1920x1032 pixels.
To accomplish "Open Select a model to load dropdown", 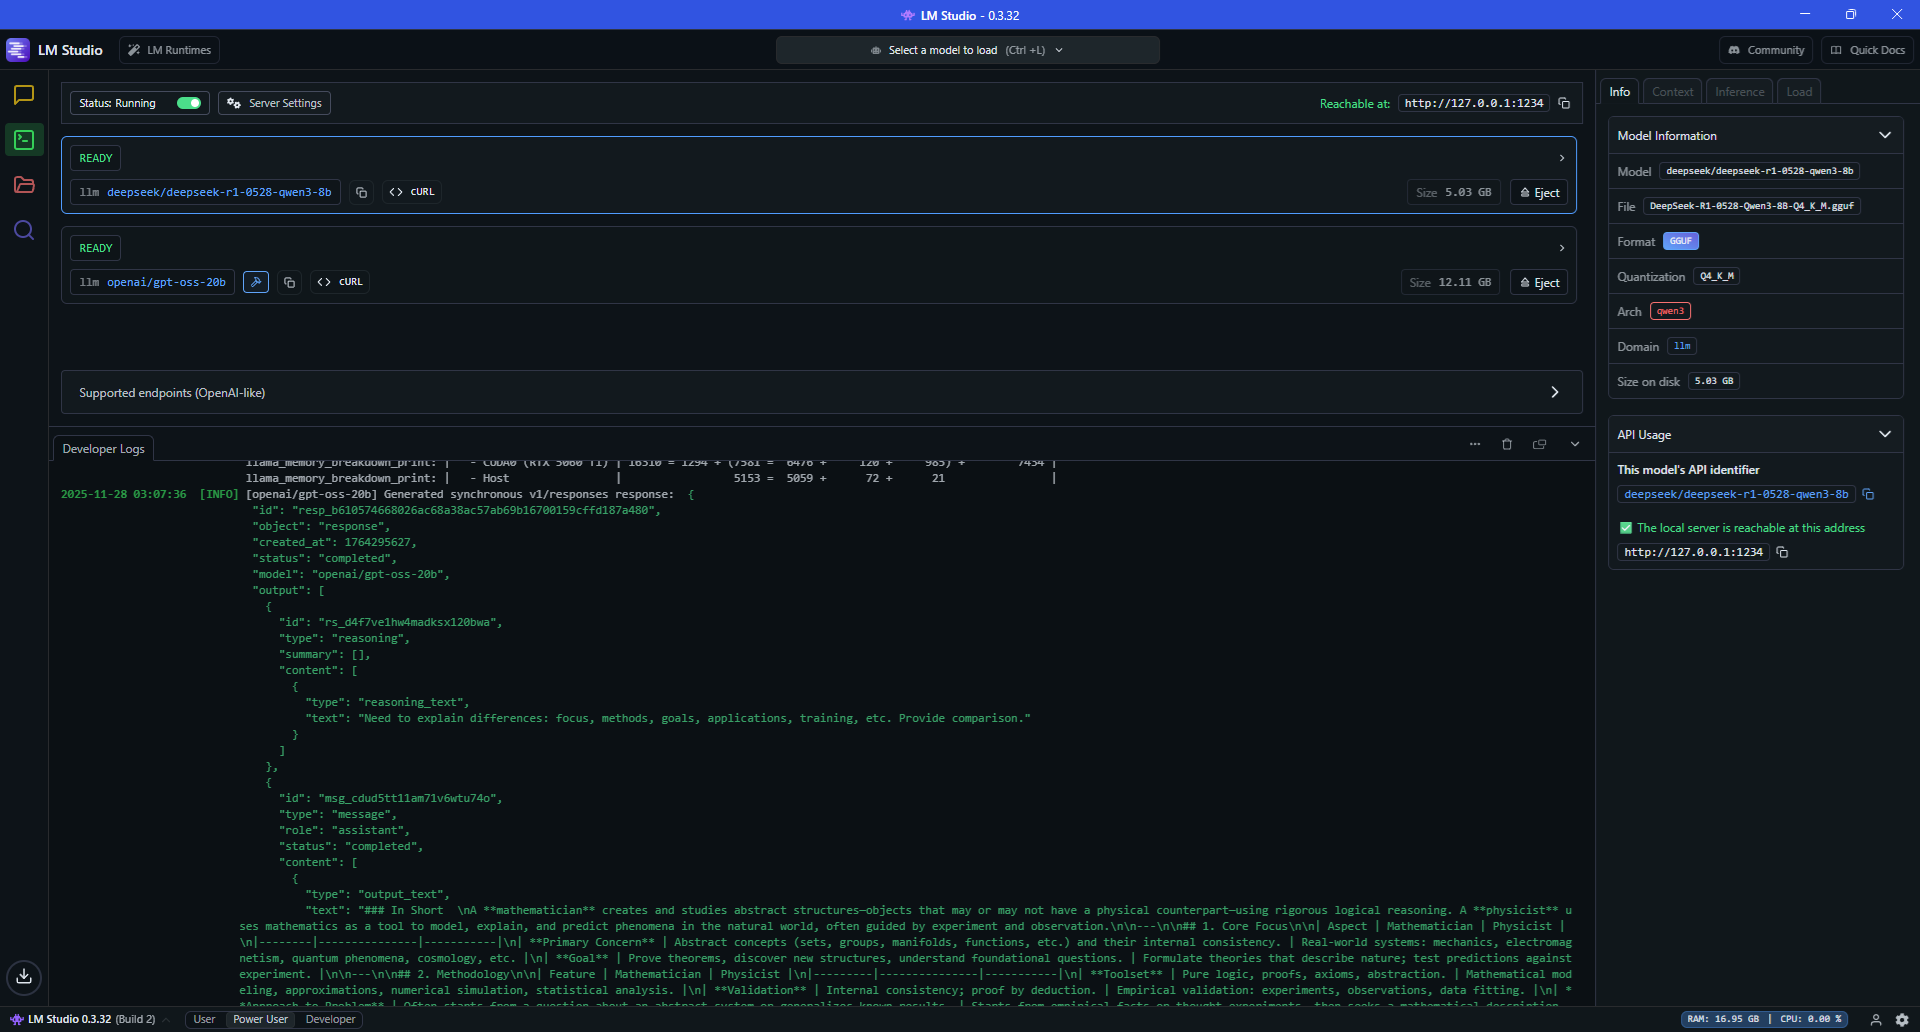I will click(x=967, y=50).
